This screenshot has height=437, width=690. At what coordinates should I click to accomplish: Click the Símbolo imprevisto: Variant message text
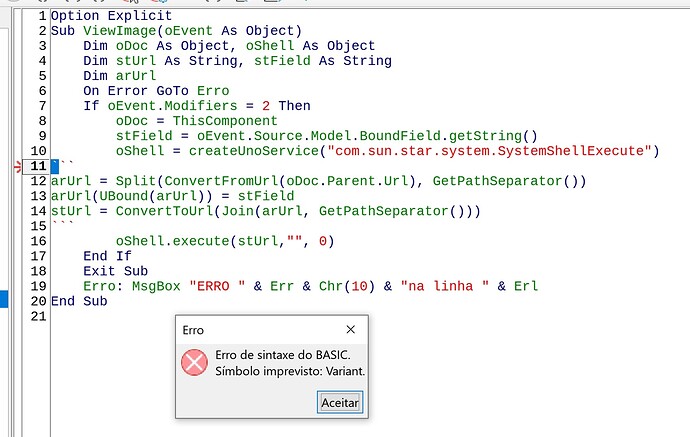click(x=290, y=371)
